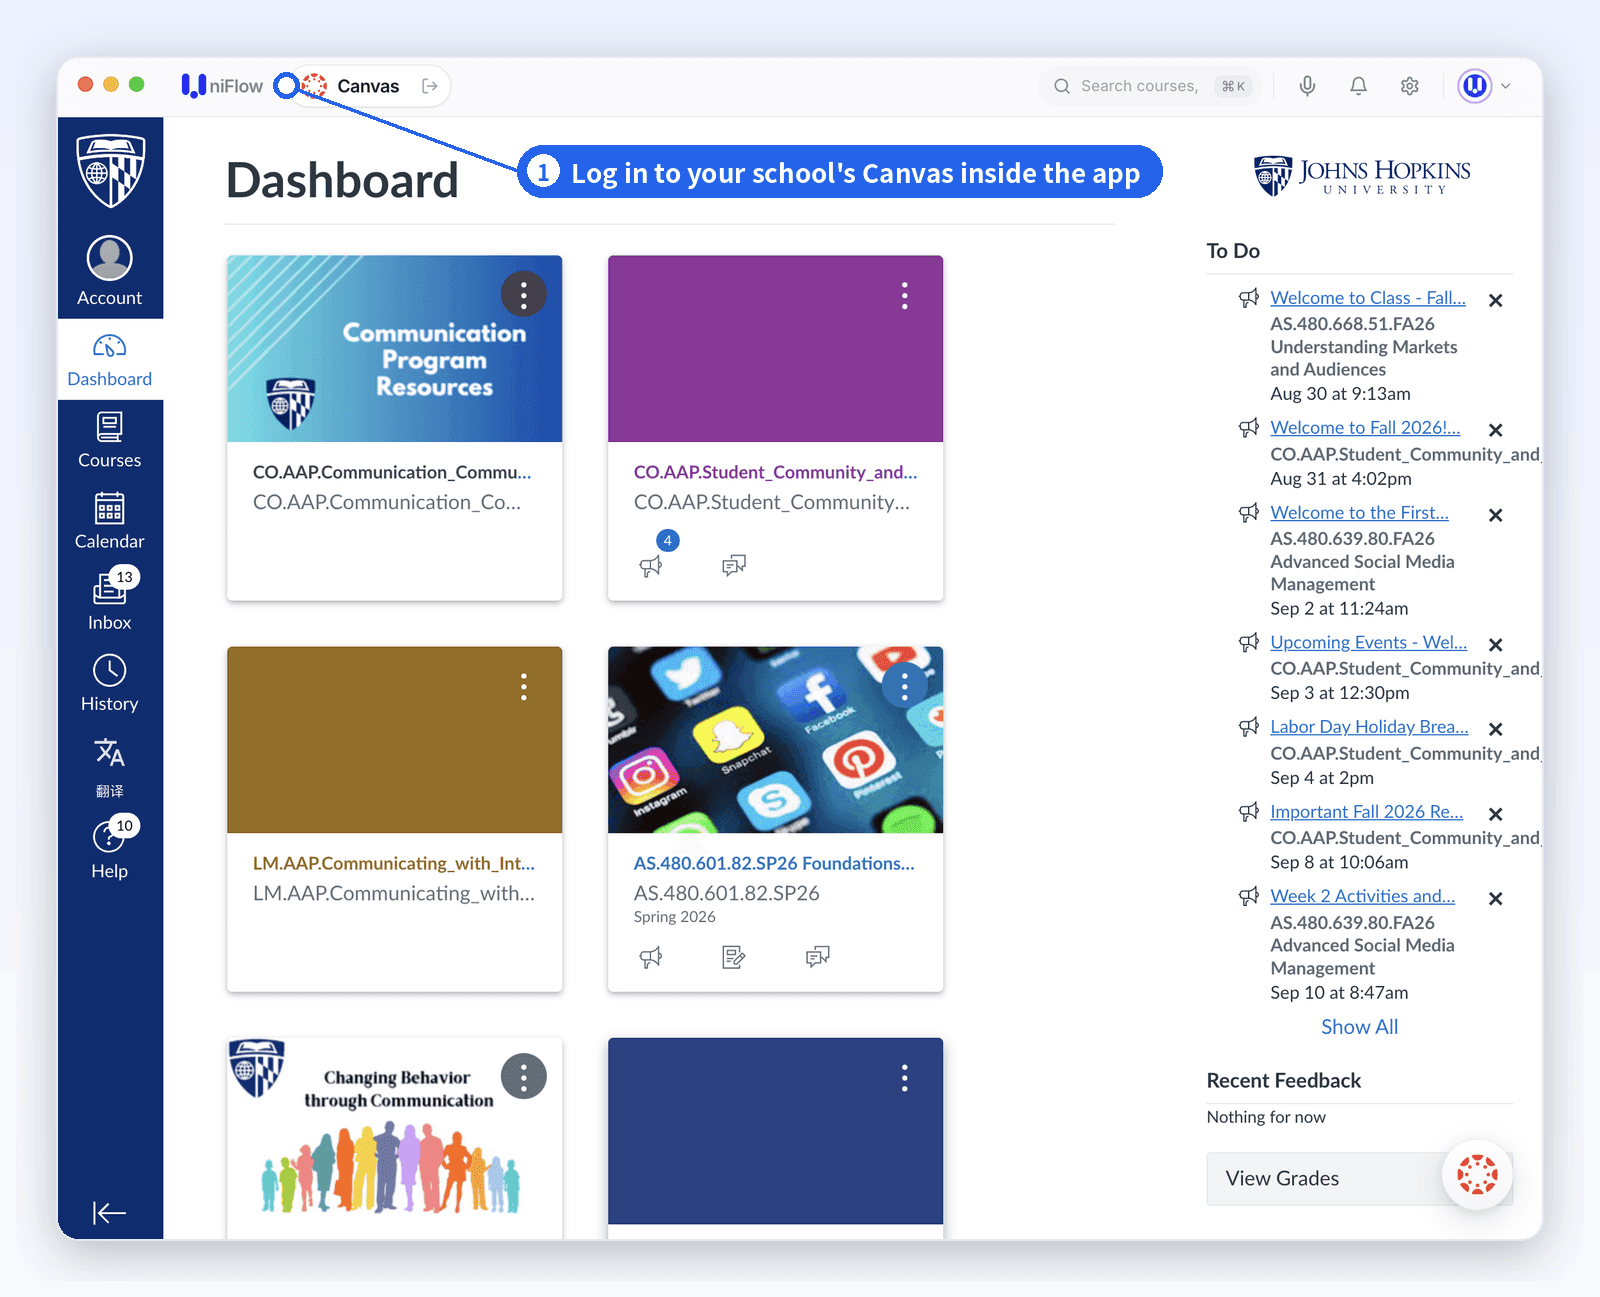Open options menu on Communication Program Resources card
1600x1297 pixels.
[x=524, y=294]
